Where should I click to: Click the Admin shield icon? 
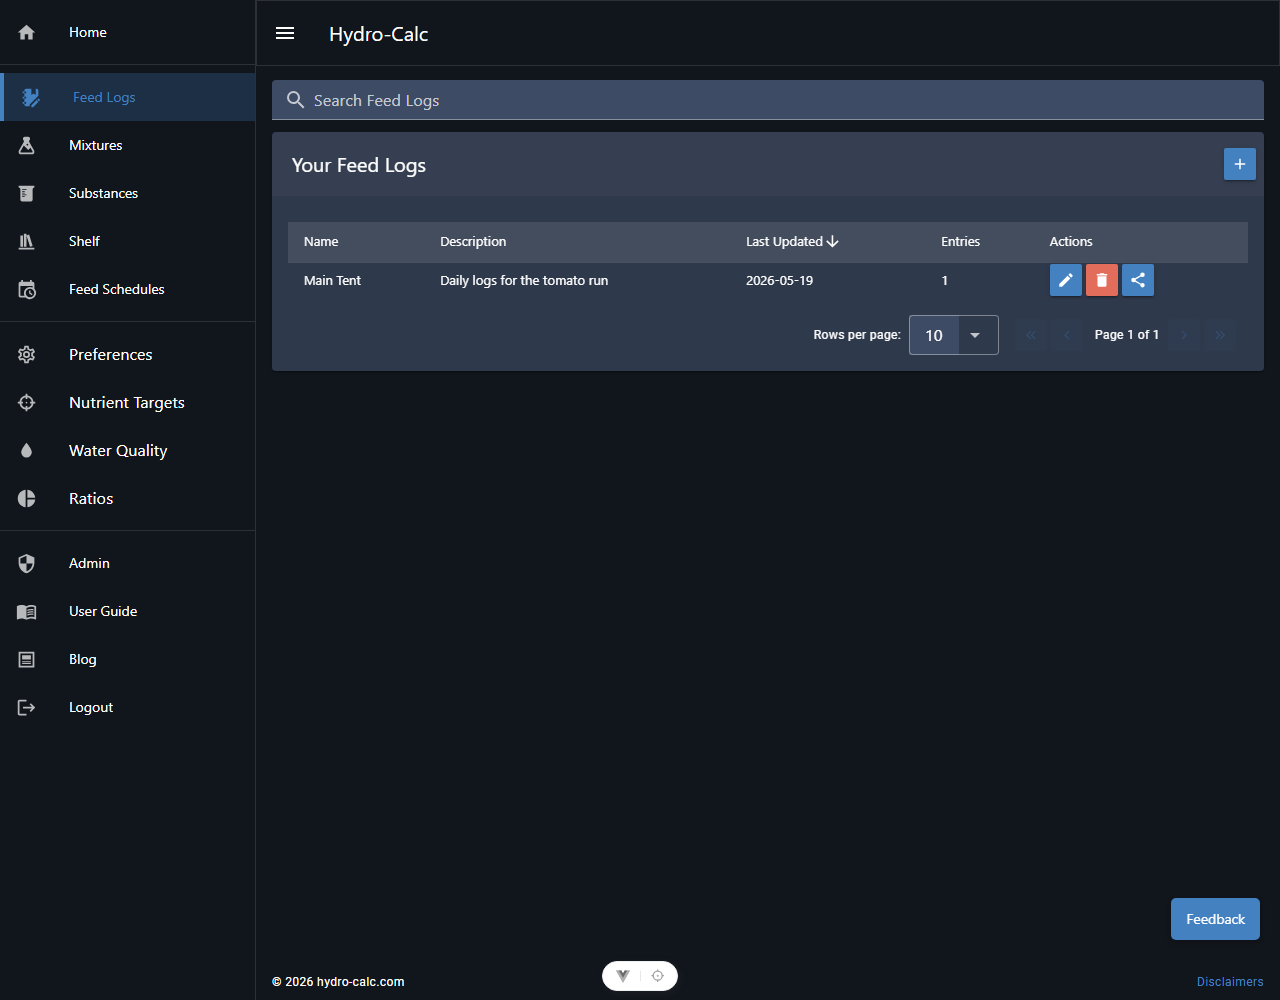27,564
